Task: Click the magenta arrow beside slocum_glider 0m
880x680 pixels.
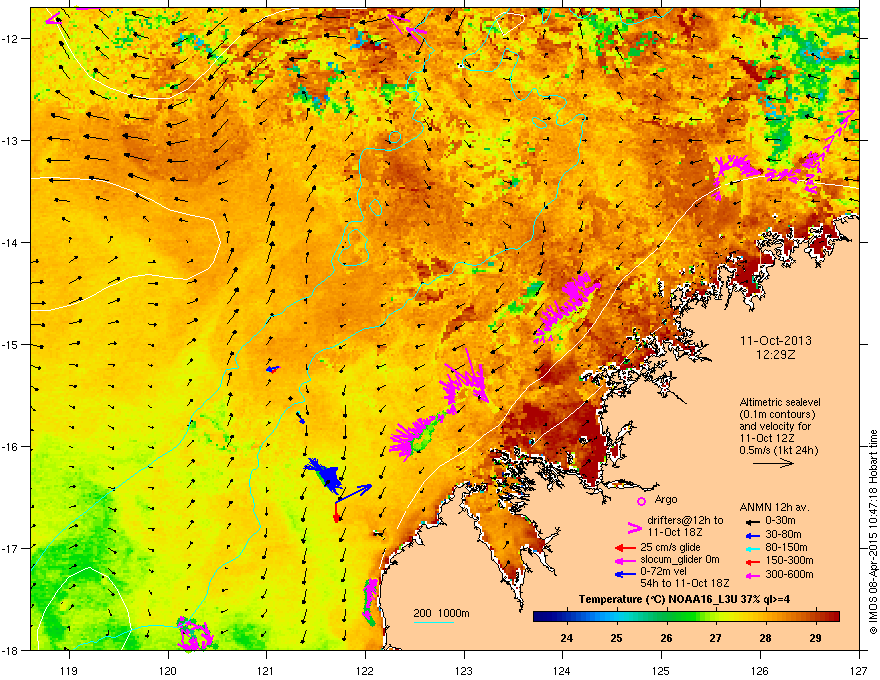Action: 626,560
